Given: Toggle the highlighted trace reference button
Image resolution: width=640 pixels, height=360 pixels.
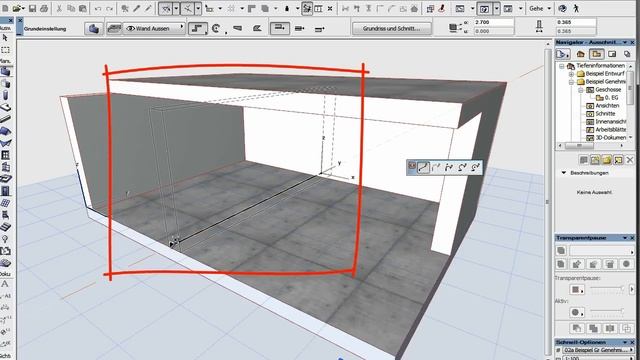Looking at the screenshot, I should tap(307, 8).
